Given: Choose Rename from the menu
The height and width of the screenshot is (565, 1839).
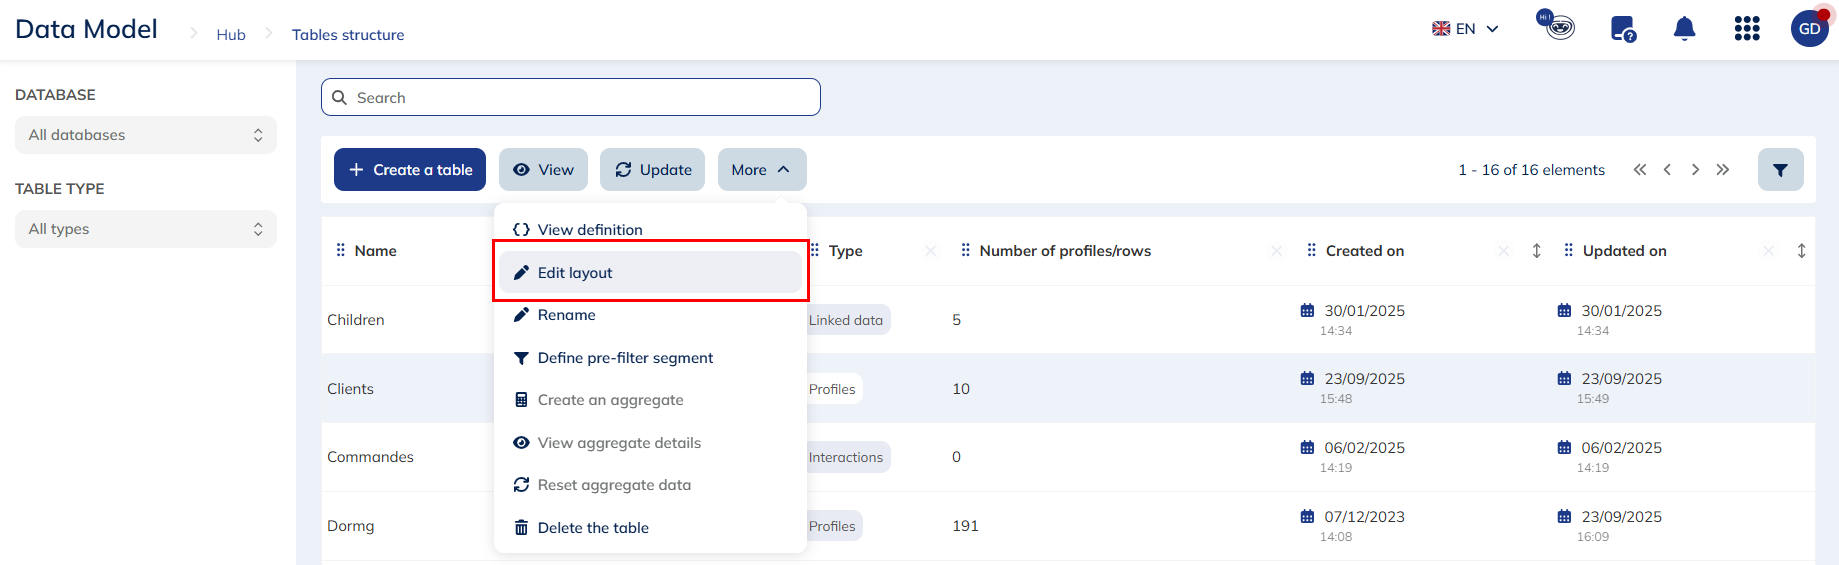Looking at the screenshot, I should (x=650, y=315).
